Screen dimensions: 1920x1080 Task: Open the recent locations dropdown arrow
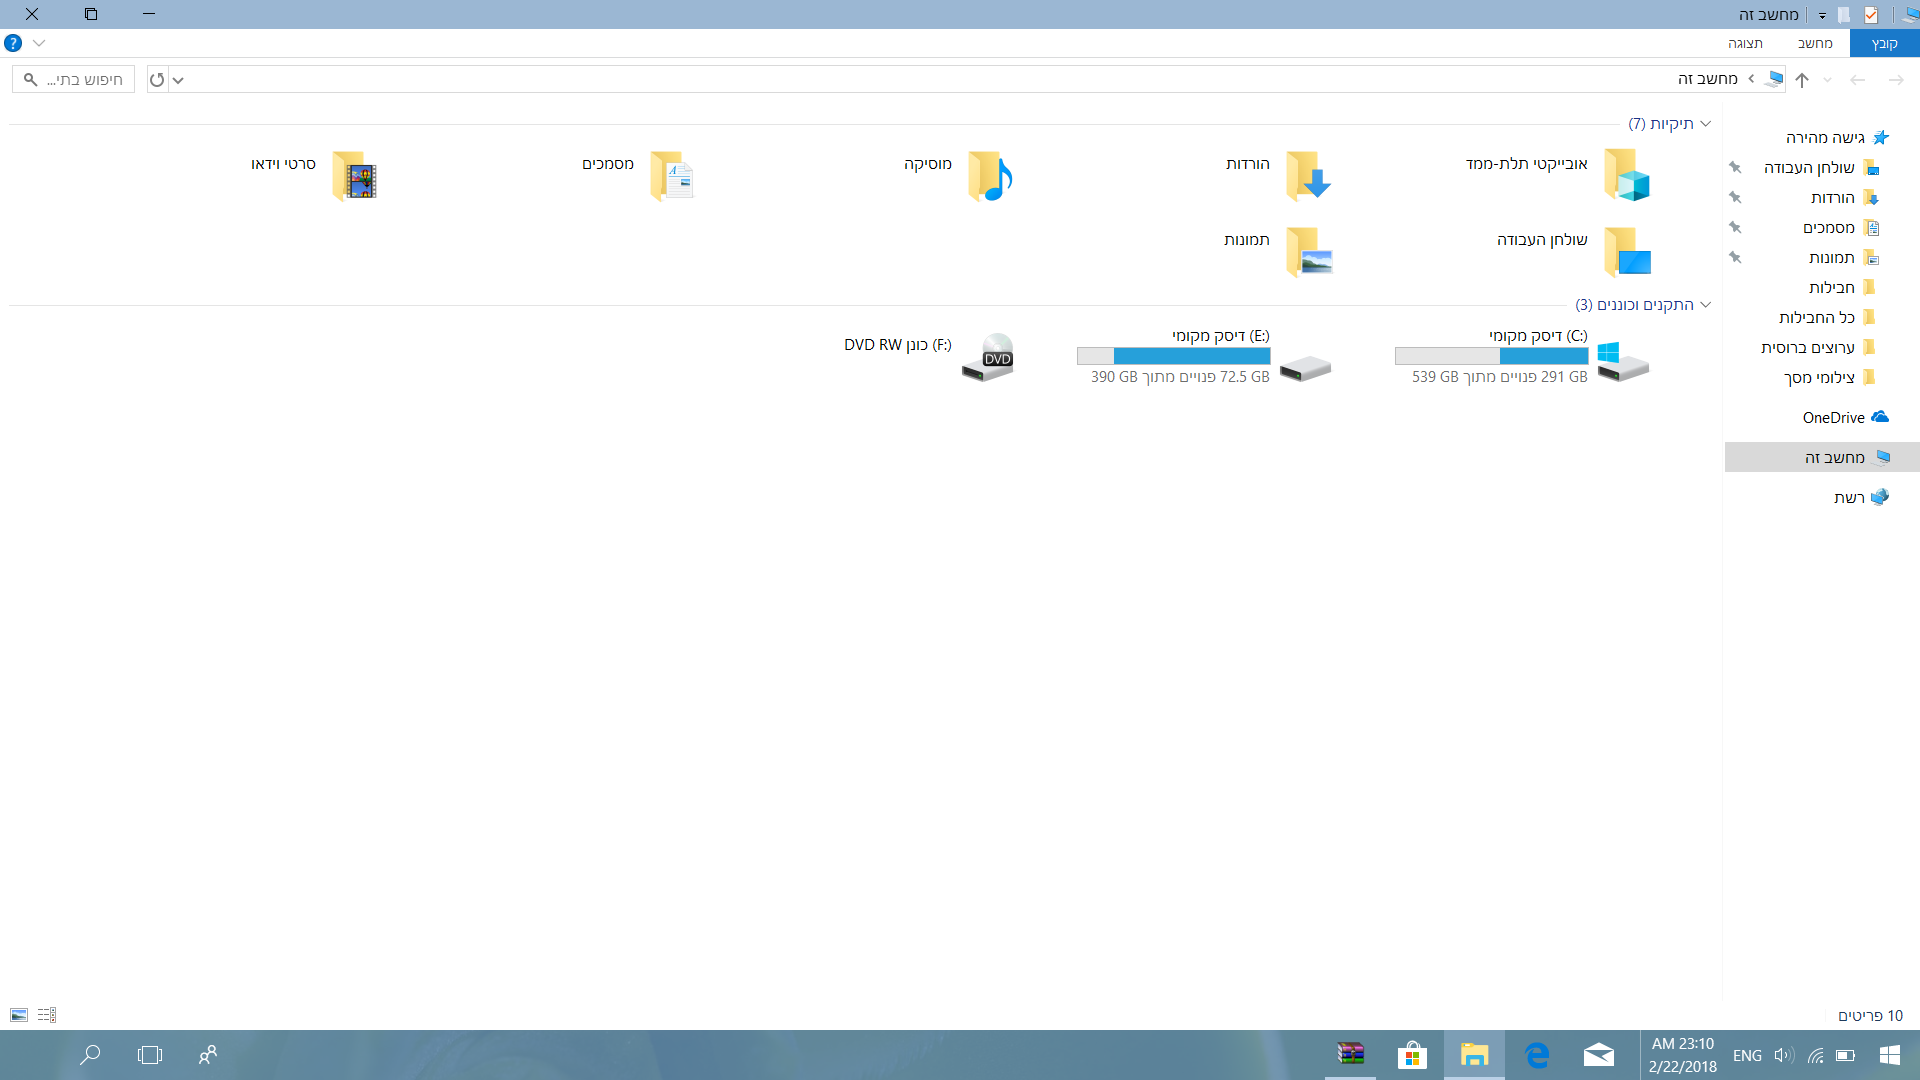(x=1828, y=80)
